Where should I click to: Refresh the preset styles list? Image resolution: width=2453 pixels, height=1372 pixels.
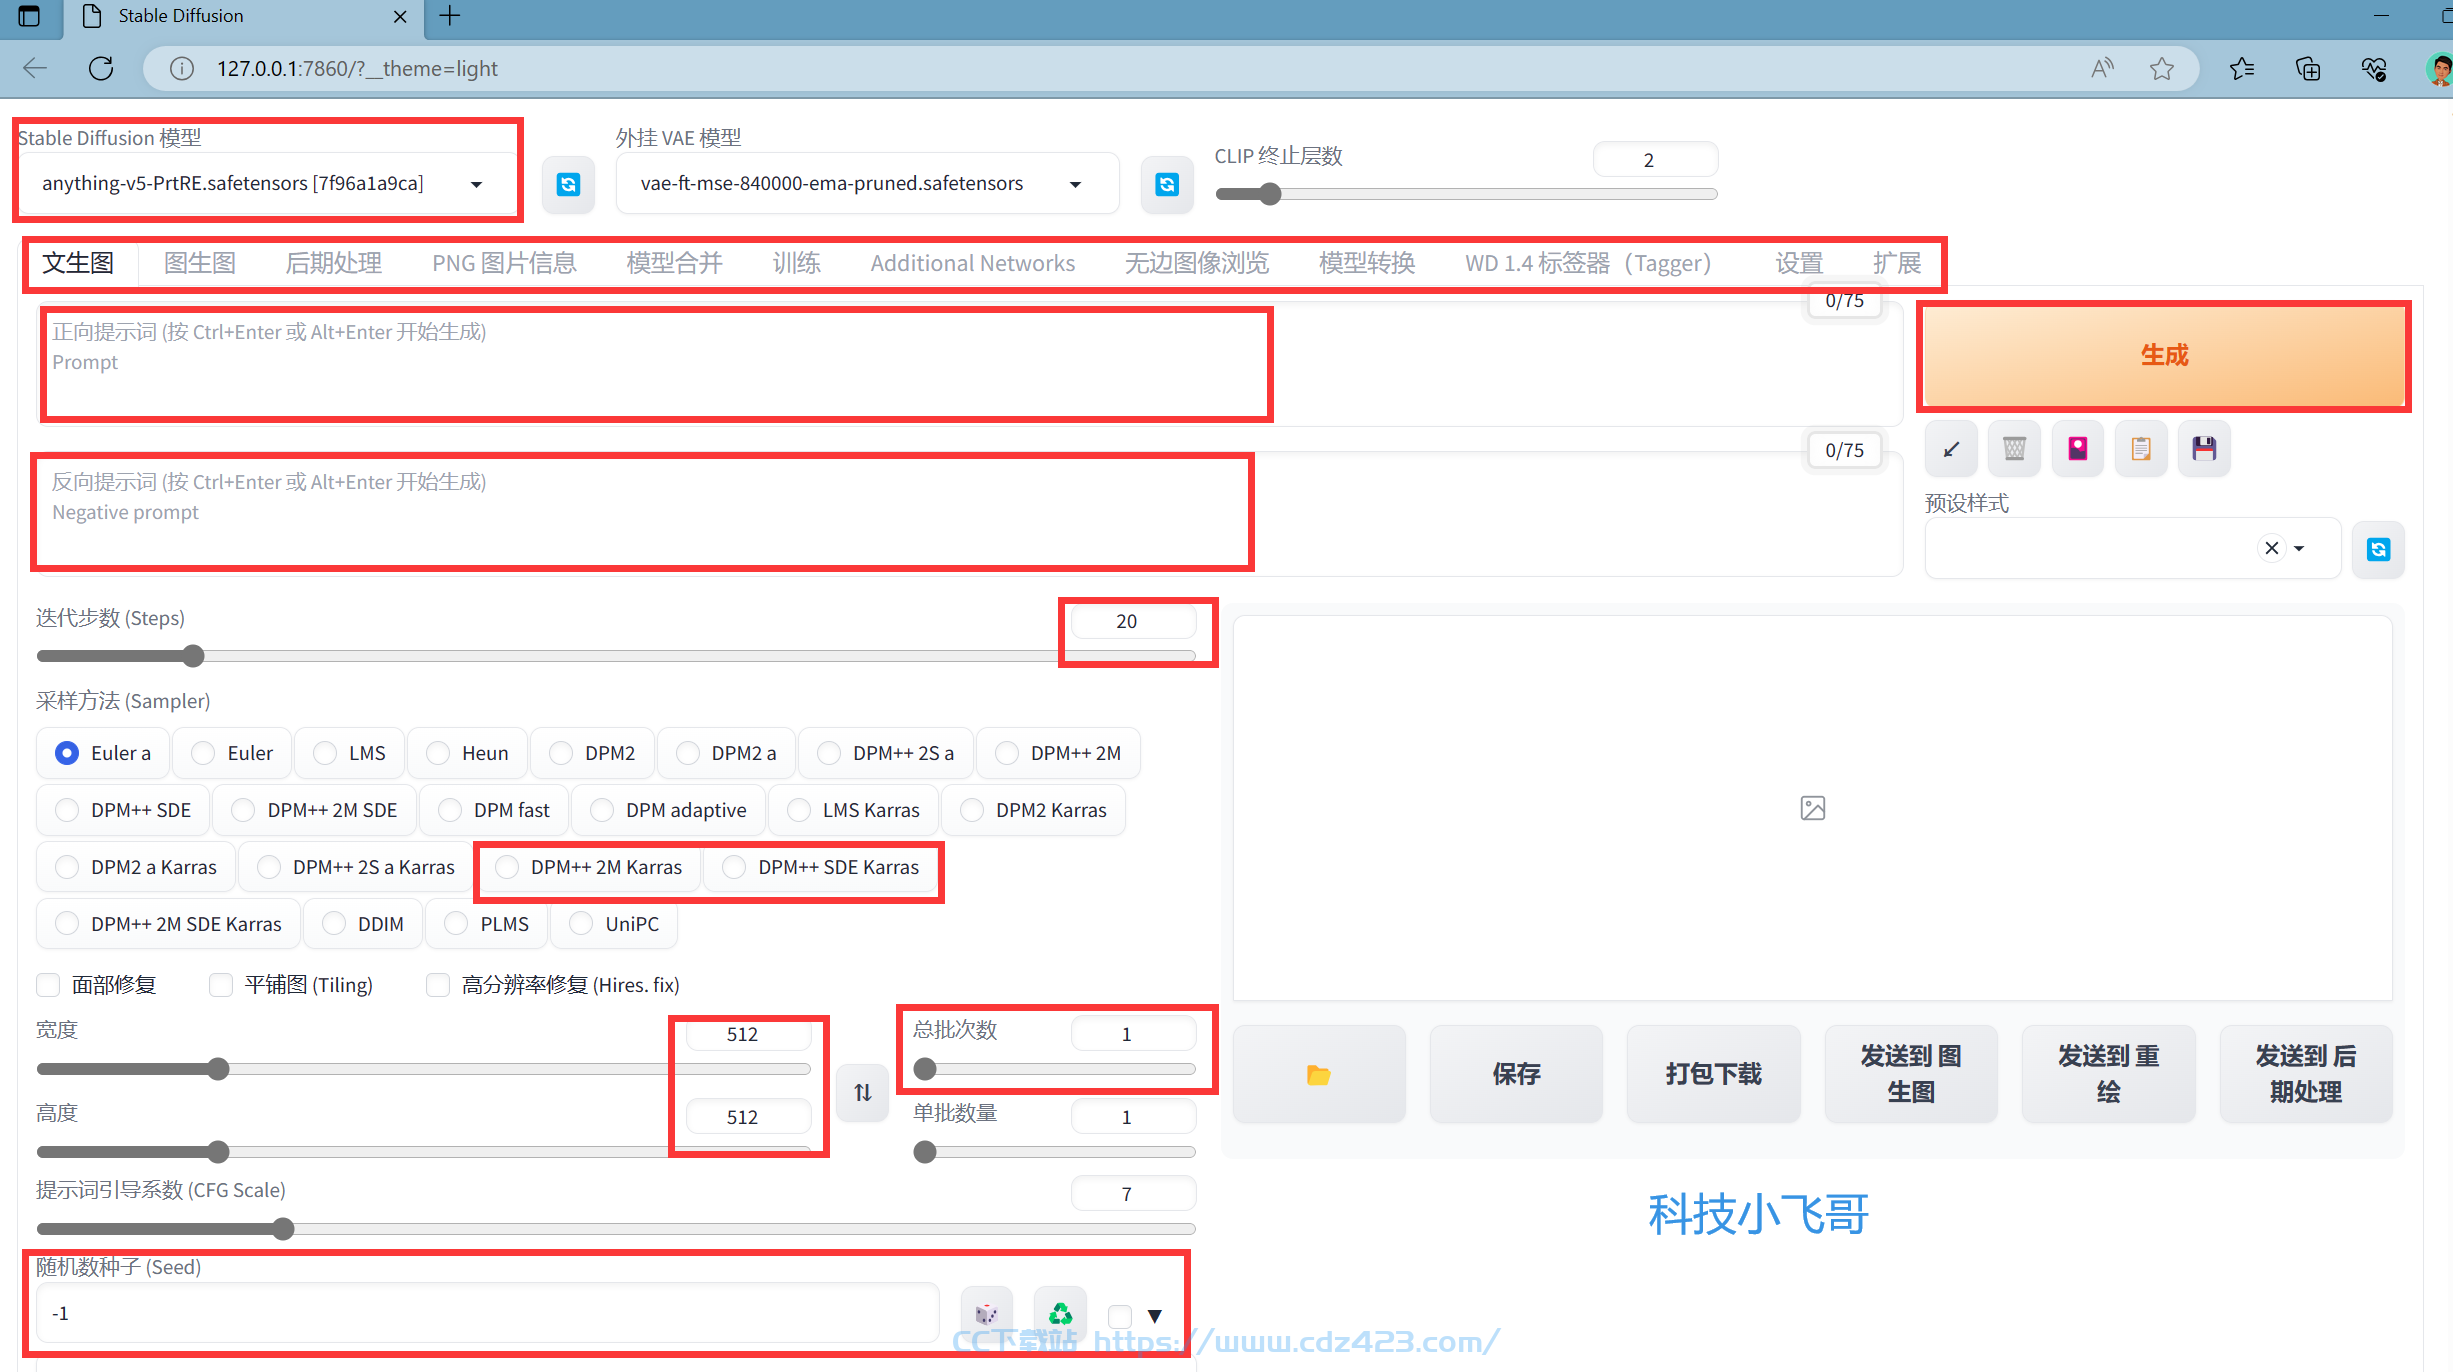tap(2378, 549)
